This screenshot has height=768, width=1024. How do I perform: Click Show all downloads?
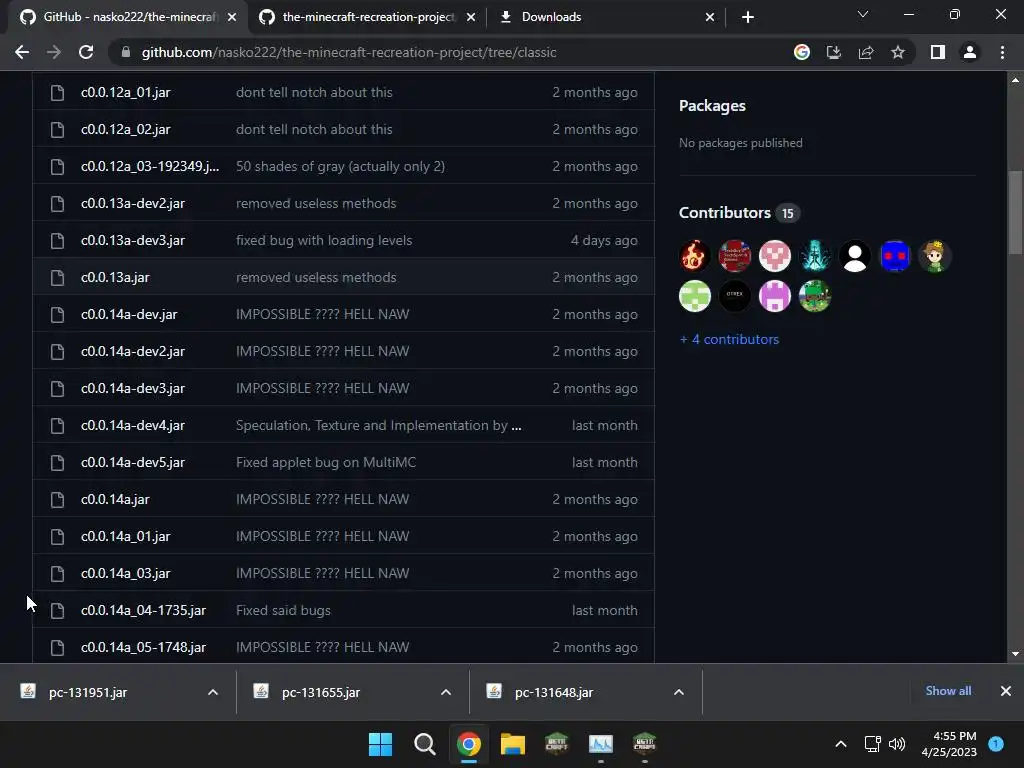pyautogui.click(x=948, y=691)
